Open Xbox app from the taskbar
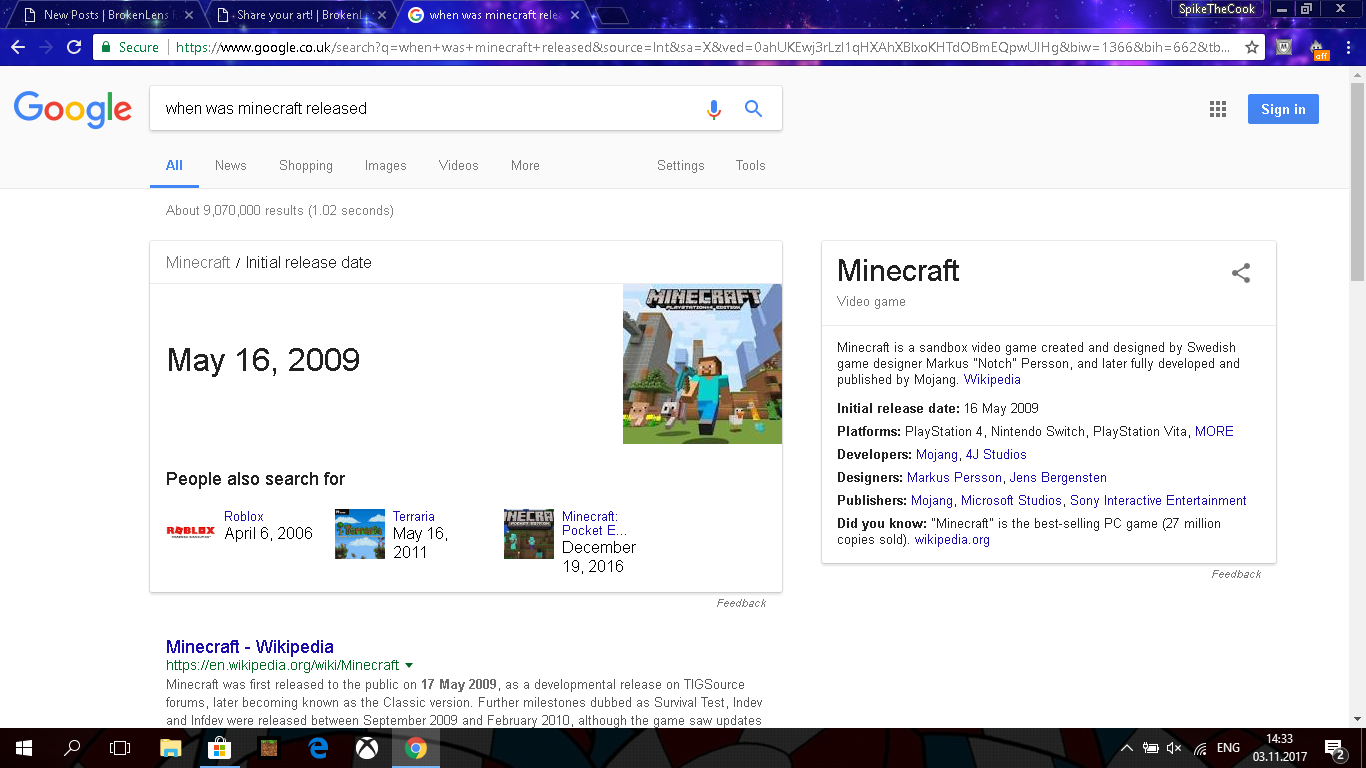1366x768 pixels. [367, 748]
